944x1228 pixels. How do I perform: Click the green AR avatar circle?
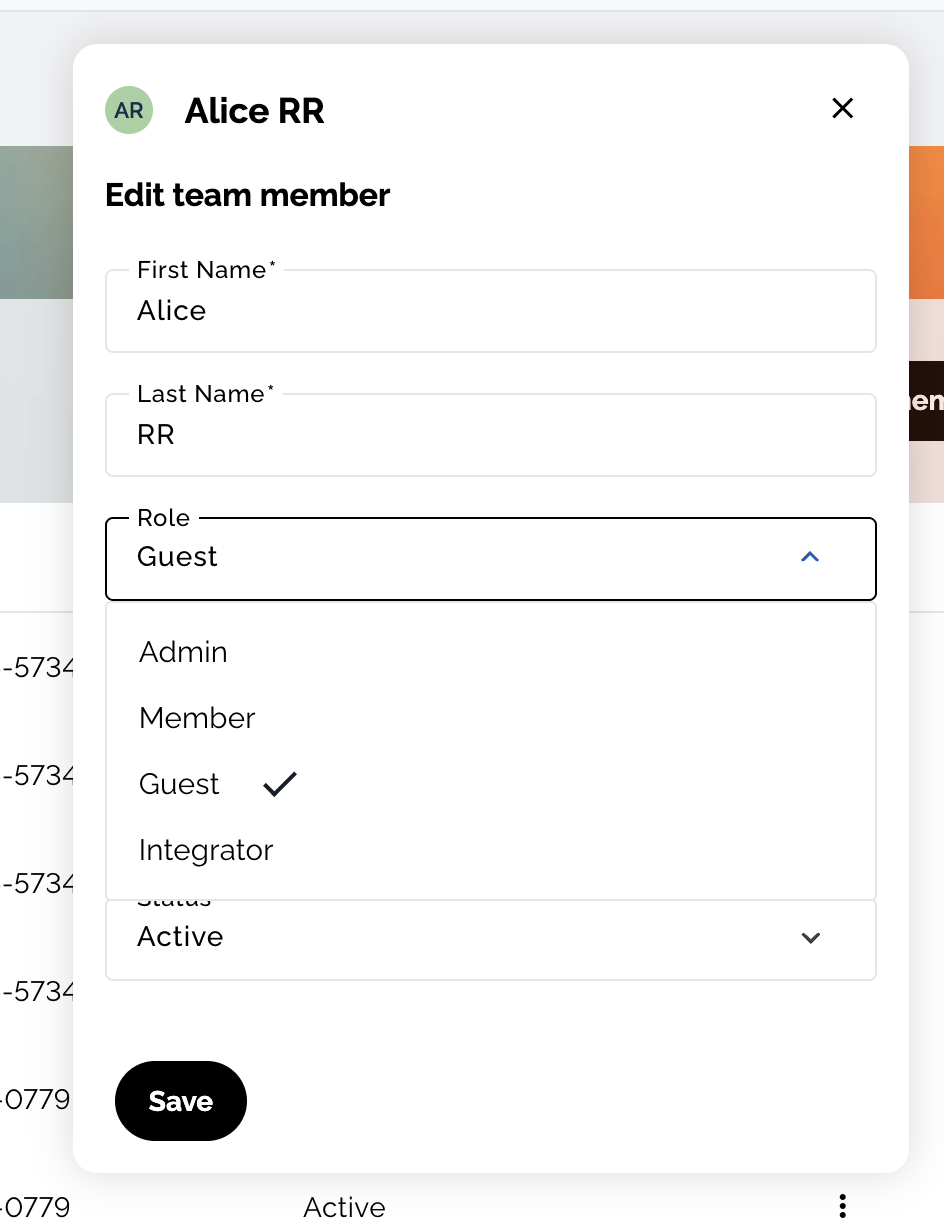(x=129, y=110)
